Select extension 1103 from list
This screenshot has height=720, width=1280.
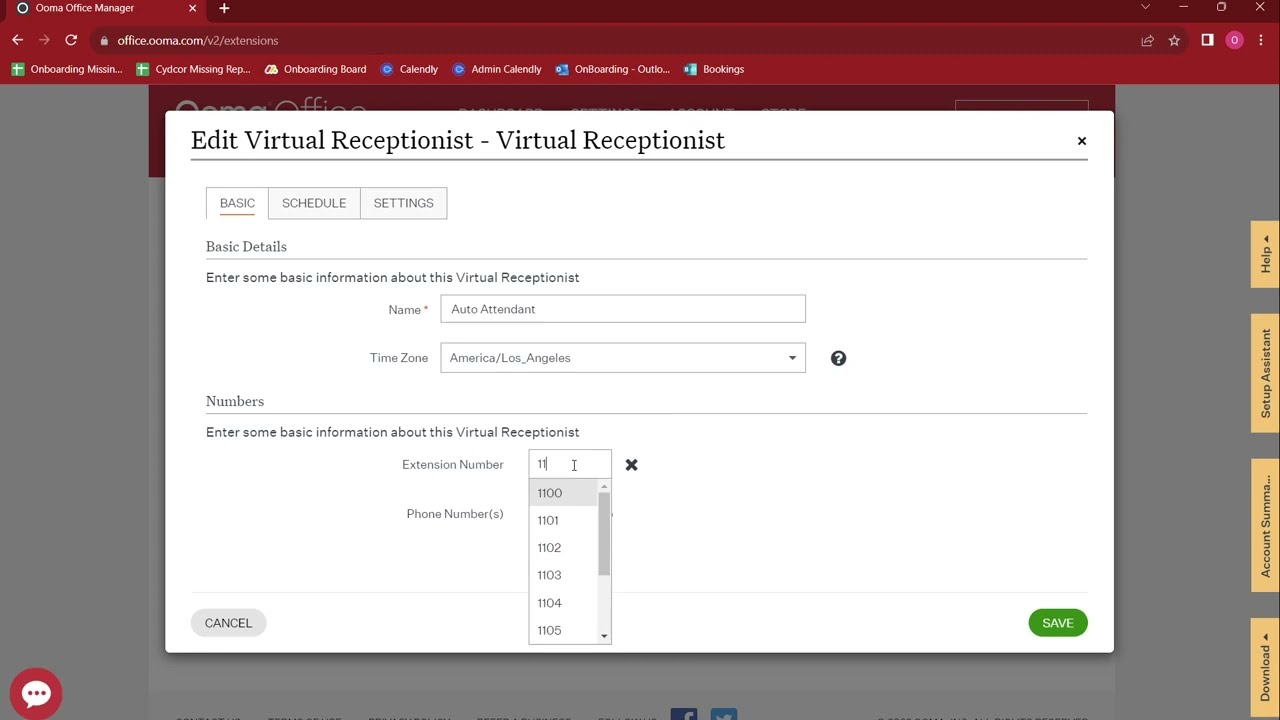click(x=564, y=575)
